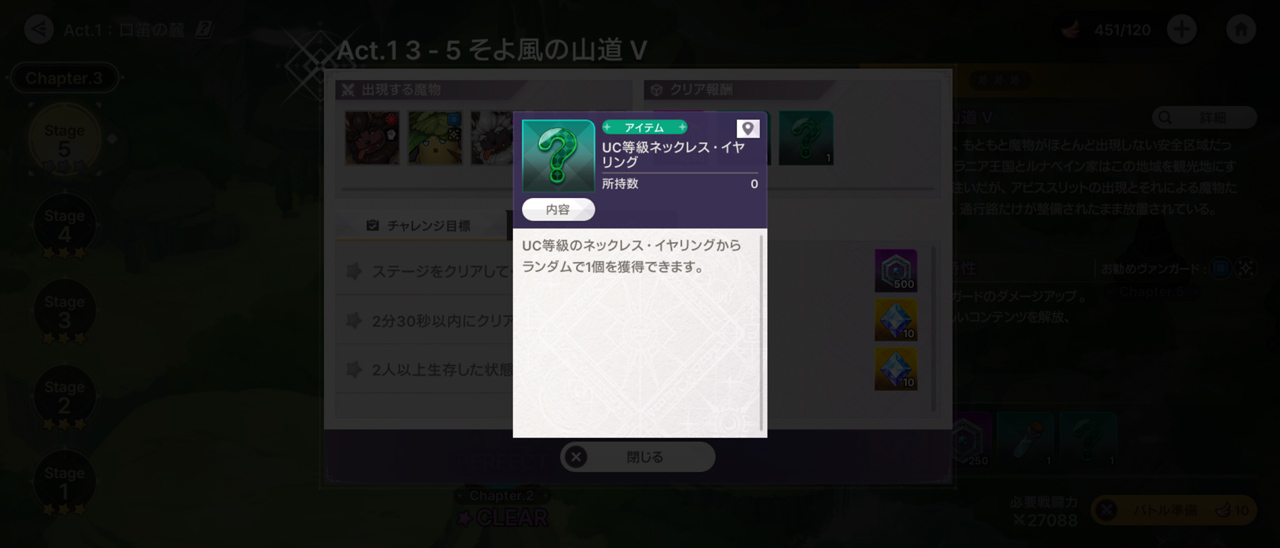Select Stage 1 node
Screen dimensions: 1280x548
pyautogui.click(x=64, y=483)
